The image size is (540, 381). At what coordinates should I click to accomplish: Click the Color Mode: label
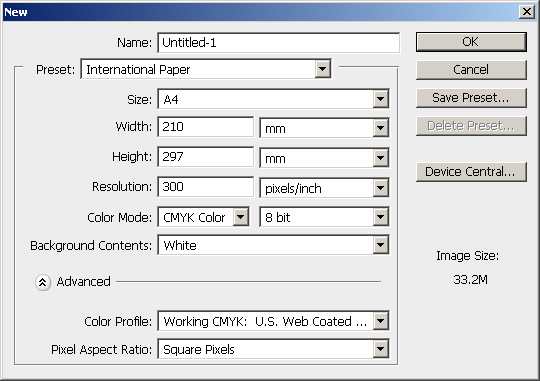120,218
